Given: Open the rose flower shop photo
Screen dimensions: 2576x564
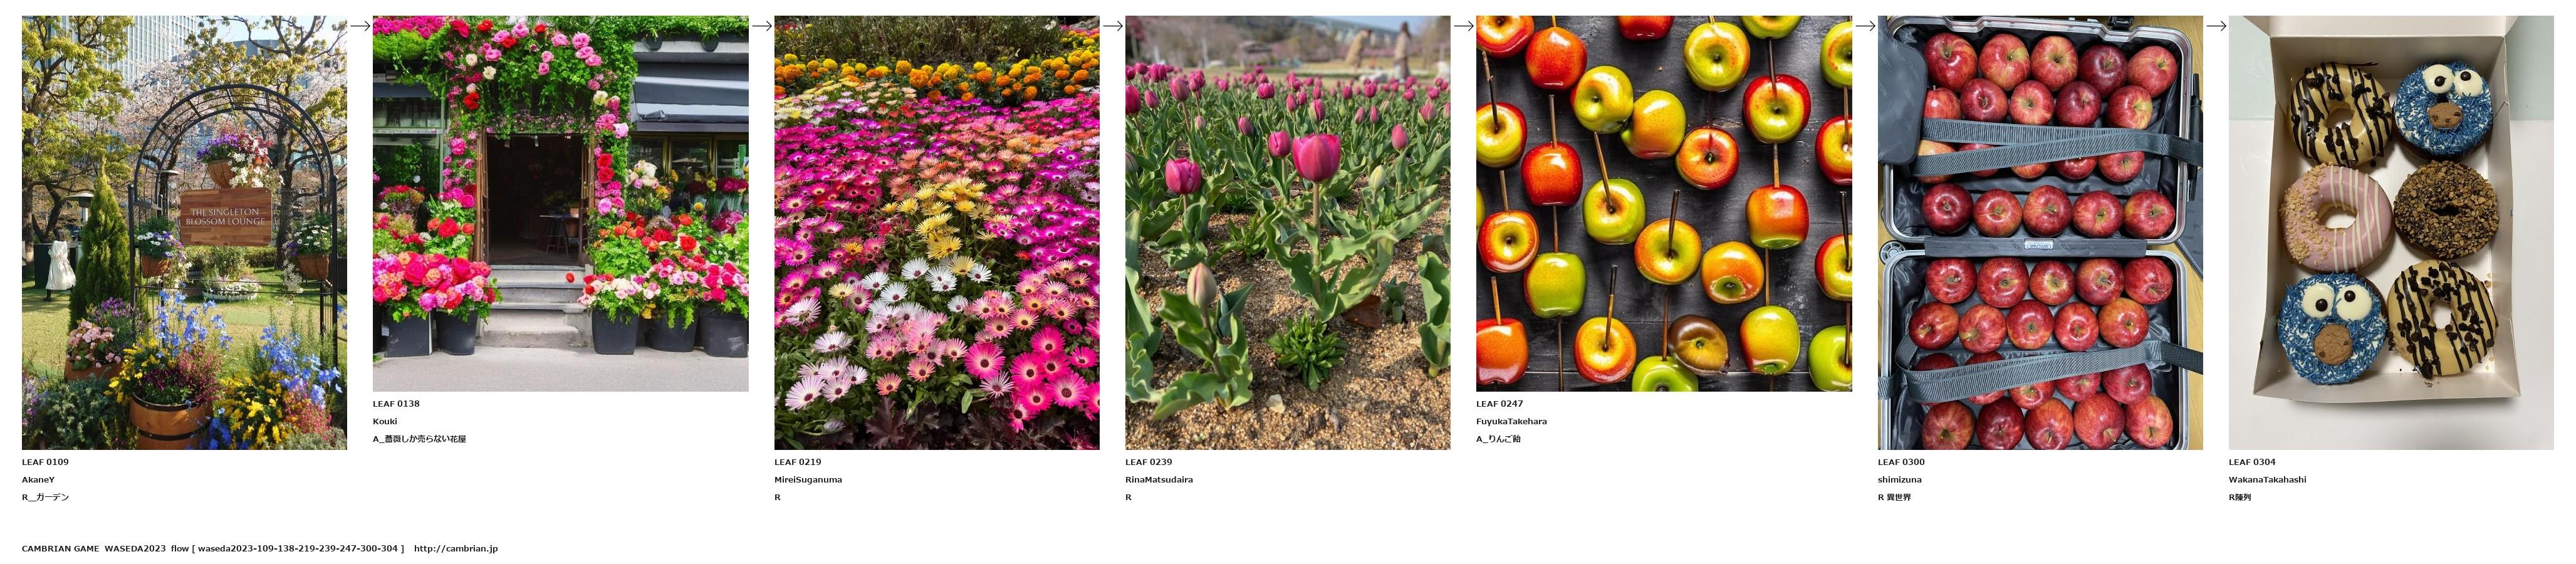Looking at the screenshot, I should coord(560,203).
